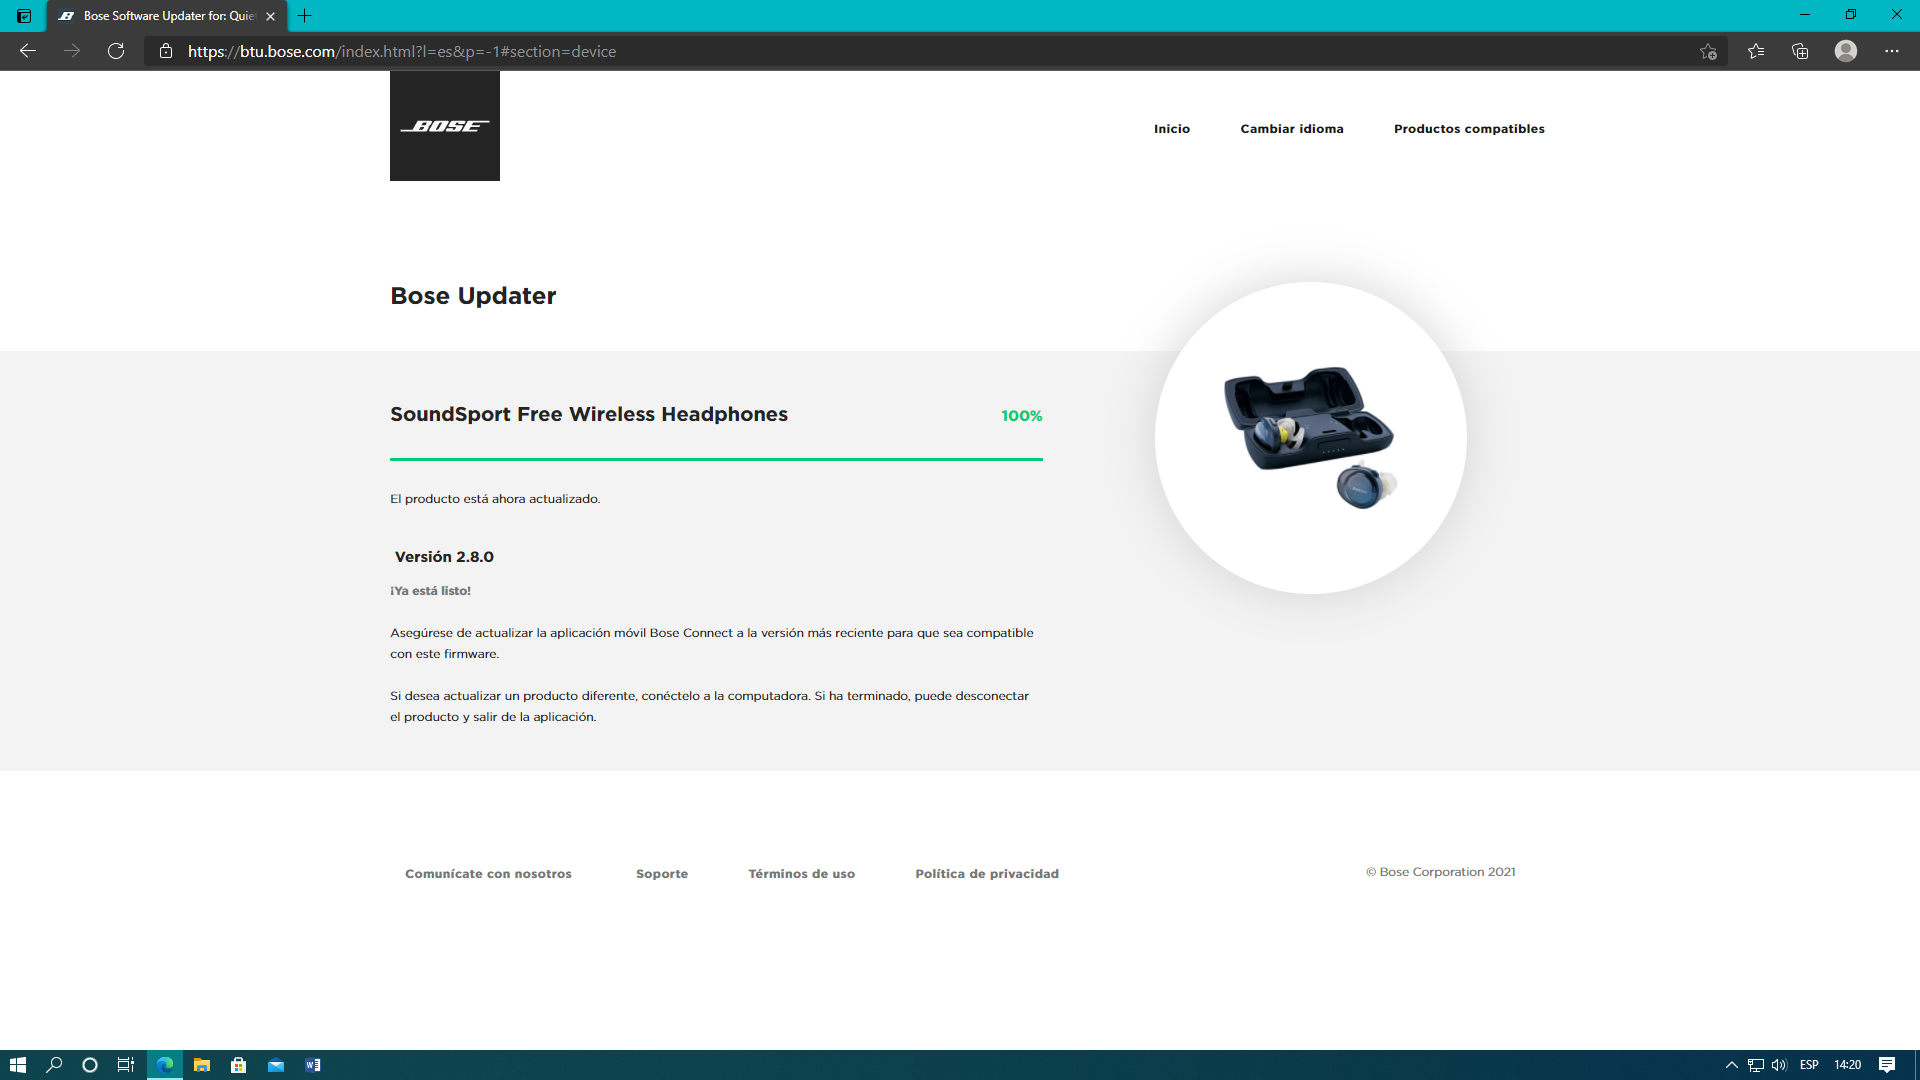
Task: Open Microsoft Store from taskbar
Action: [238, 1065]
